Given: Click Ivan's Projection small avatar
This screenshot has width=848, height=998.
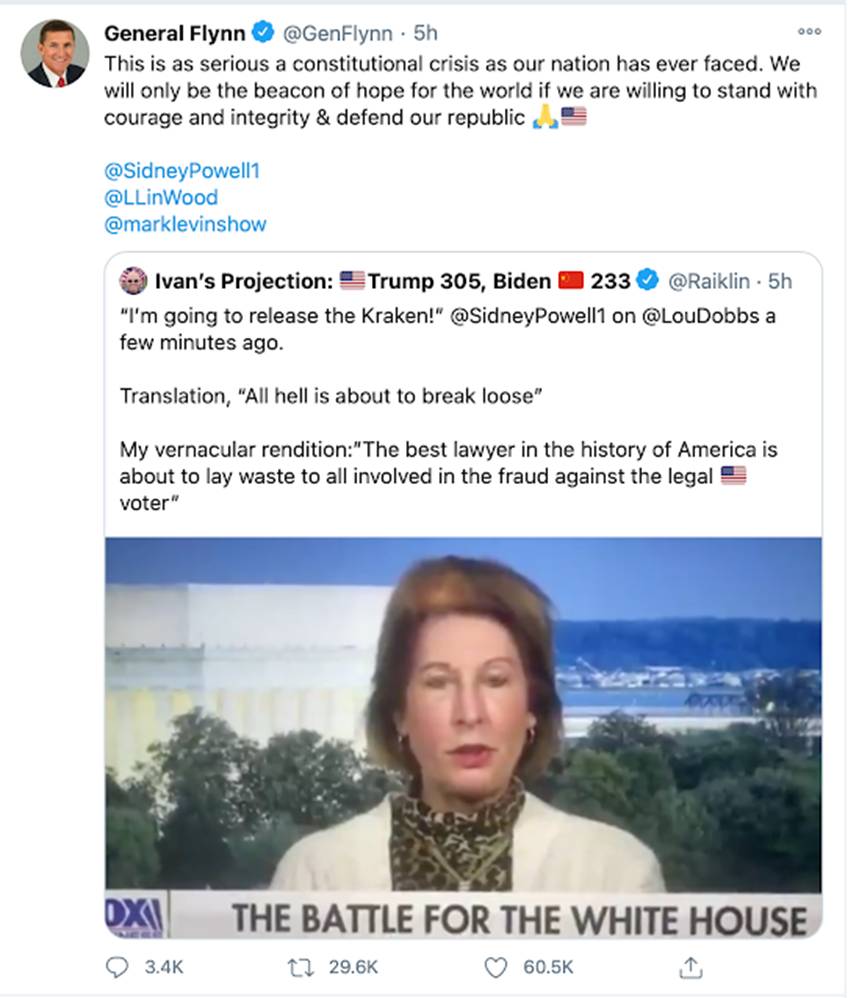Looking at the screenshot, I should tap(133, 280).
